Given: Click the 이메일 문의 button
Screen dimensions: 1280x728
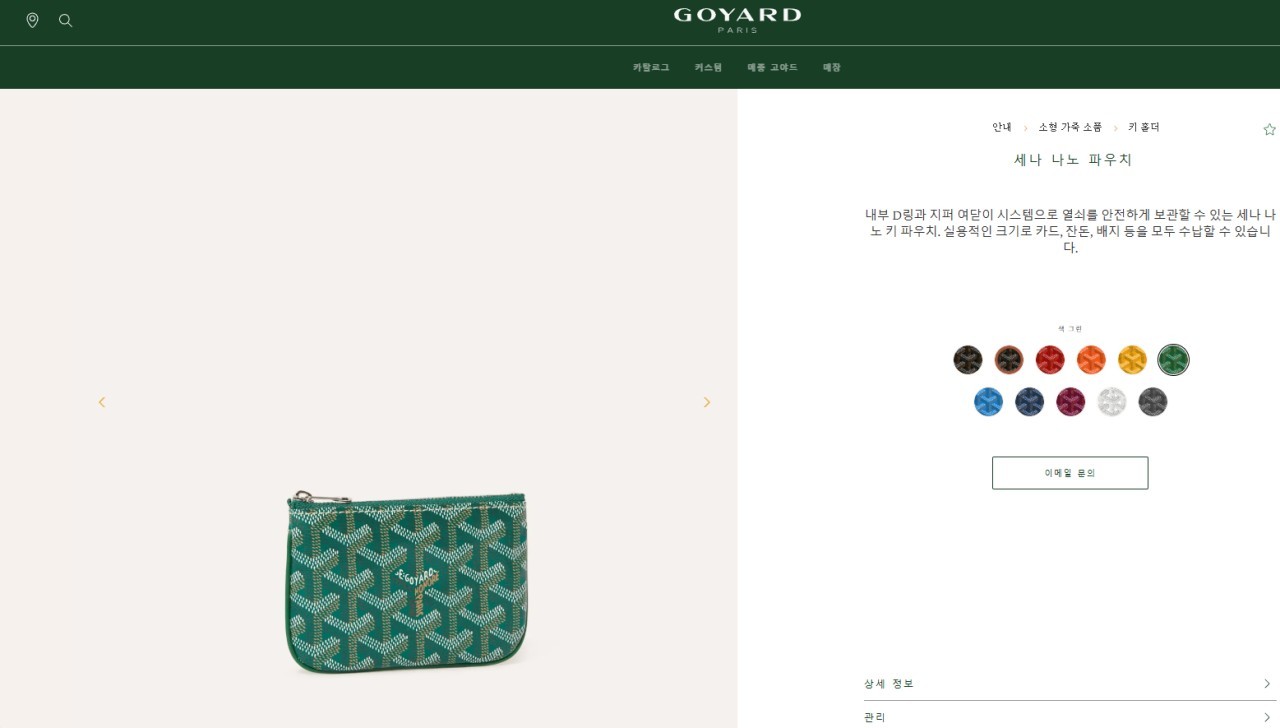Looking at the screenshot, I should click(x=1070, y=473).
